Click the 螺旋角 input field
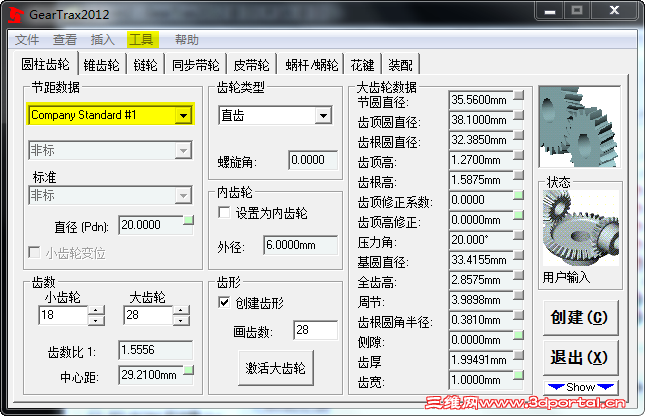 point(313,160)
